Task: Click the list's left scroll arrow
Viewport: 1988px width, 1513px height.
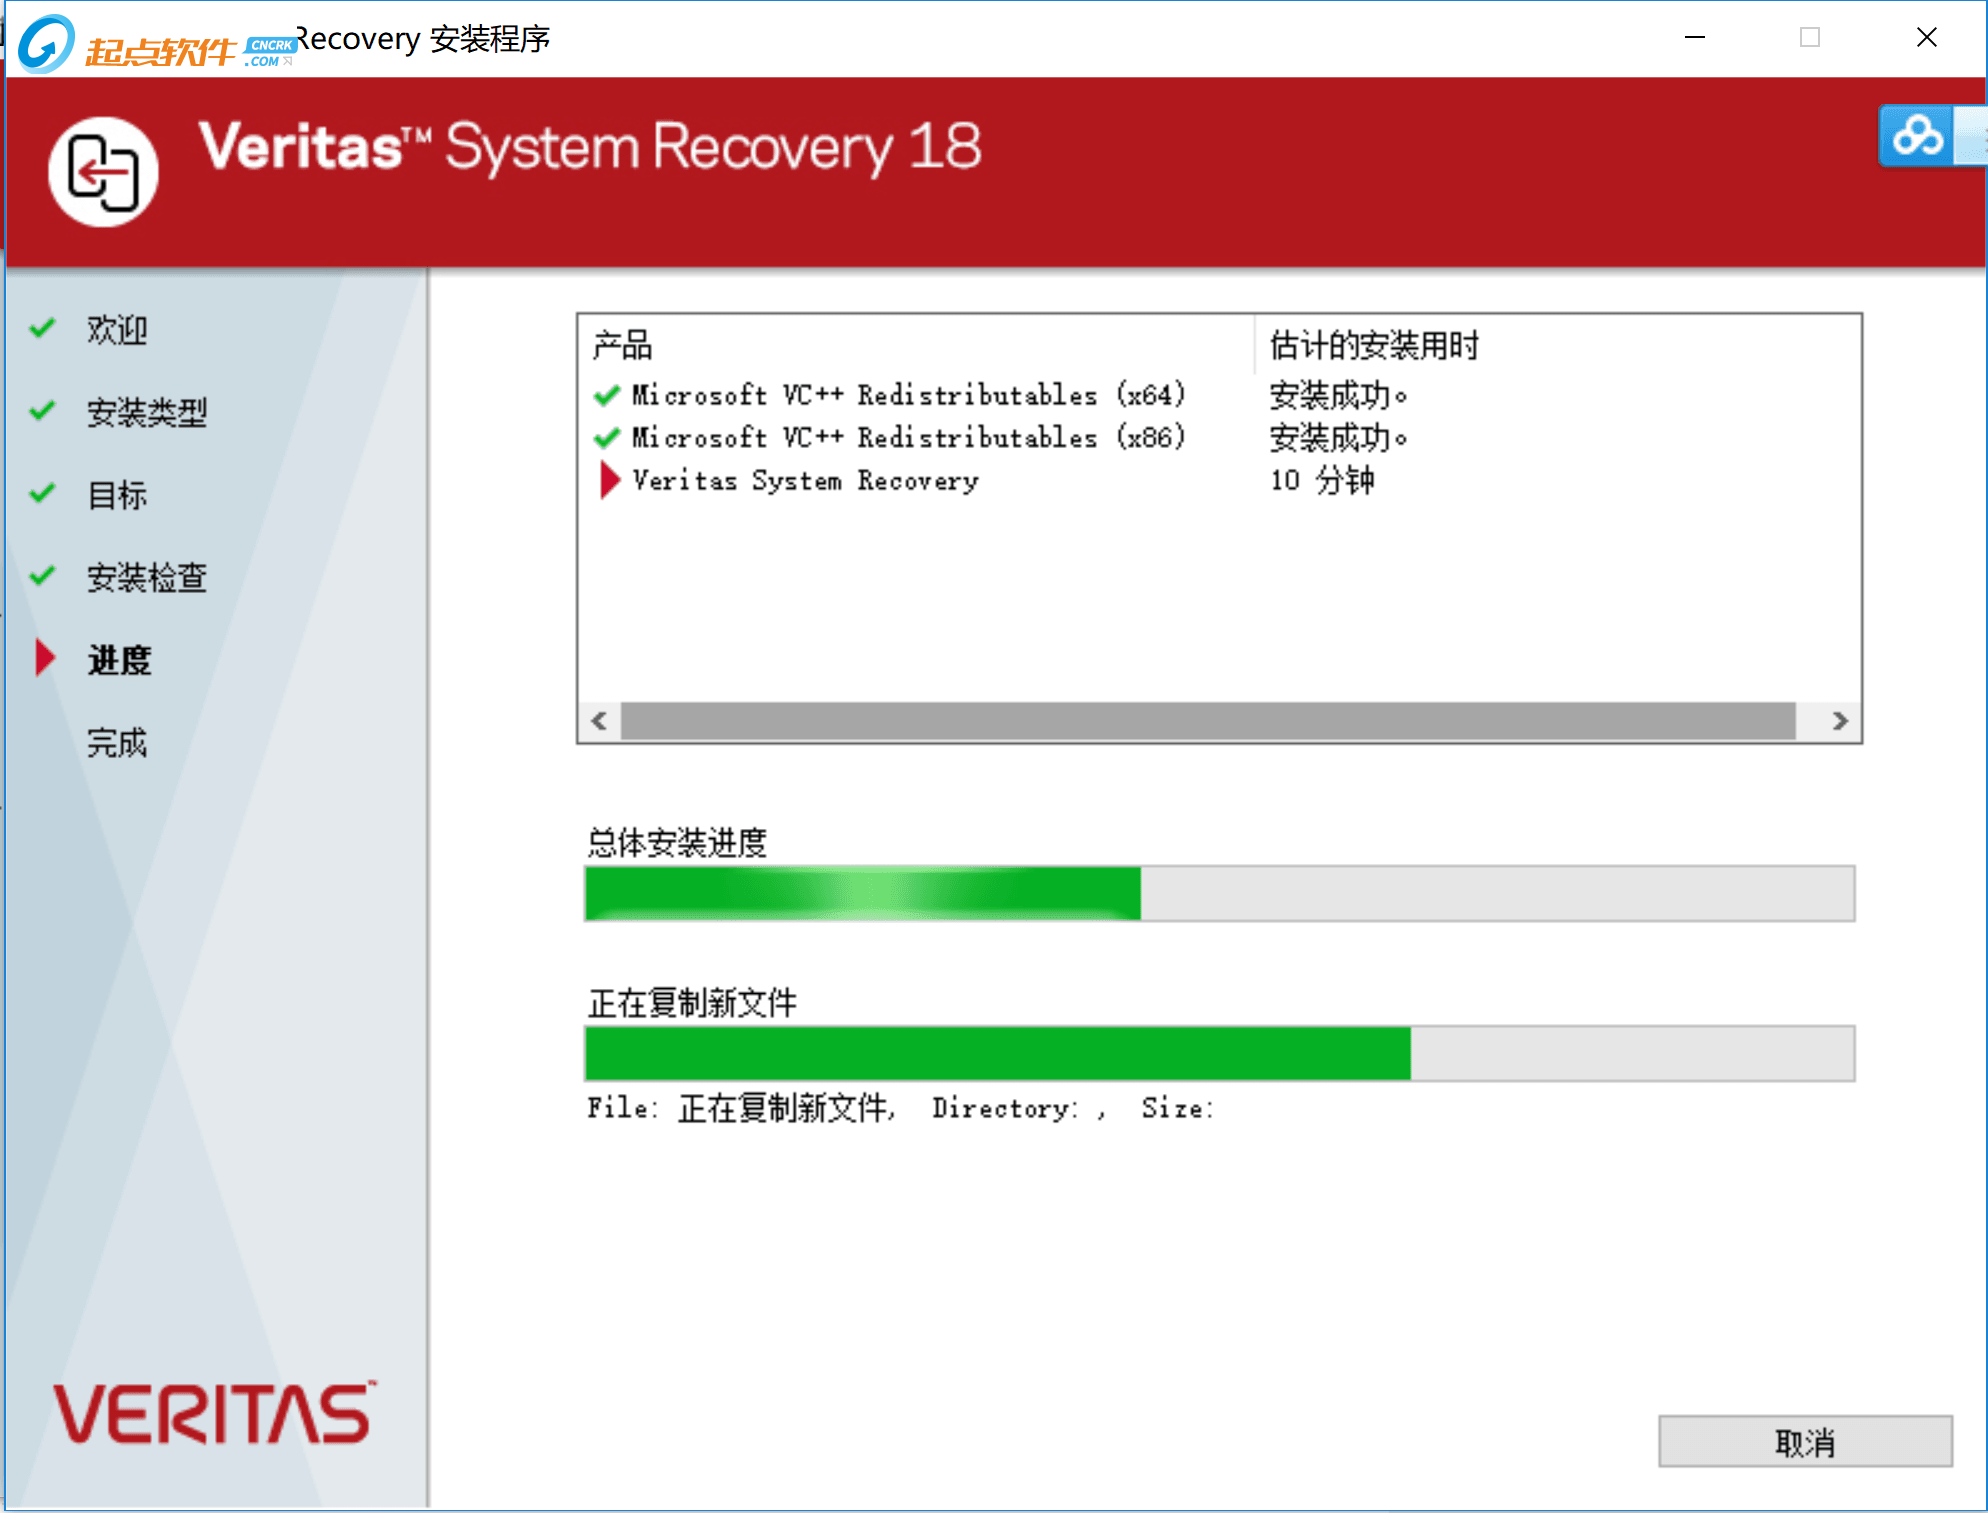Action: pos(599,721)
